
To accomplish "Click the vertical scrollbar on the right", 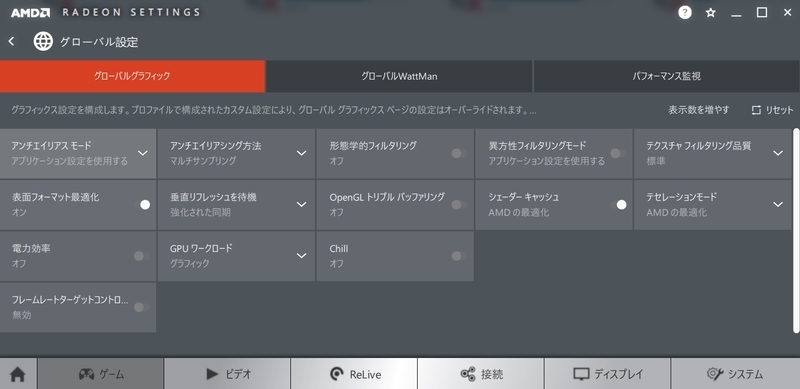I will coord(796,231).
